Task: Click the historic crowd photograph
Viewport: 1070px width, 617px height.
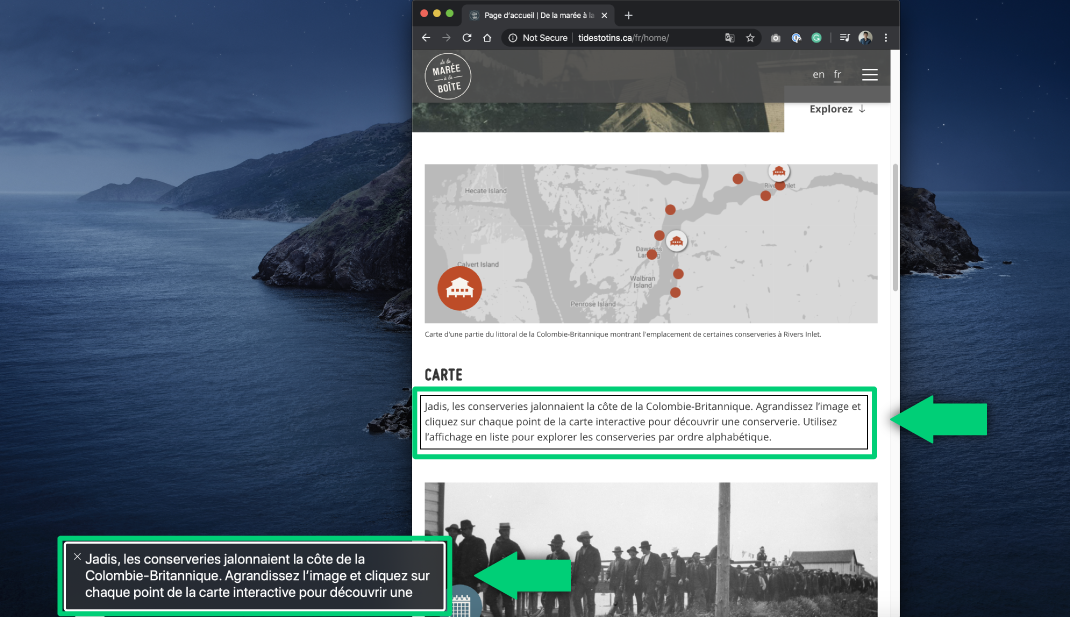Action: tap(651, 549)
